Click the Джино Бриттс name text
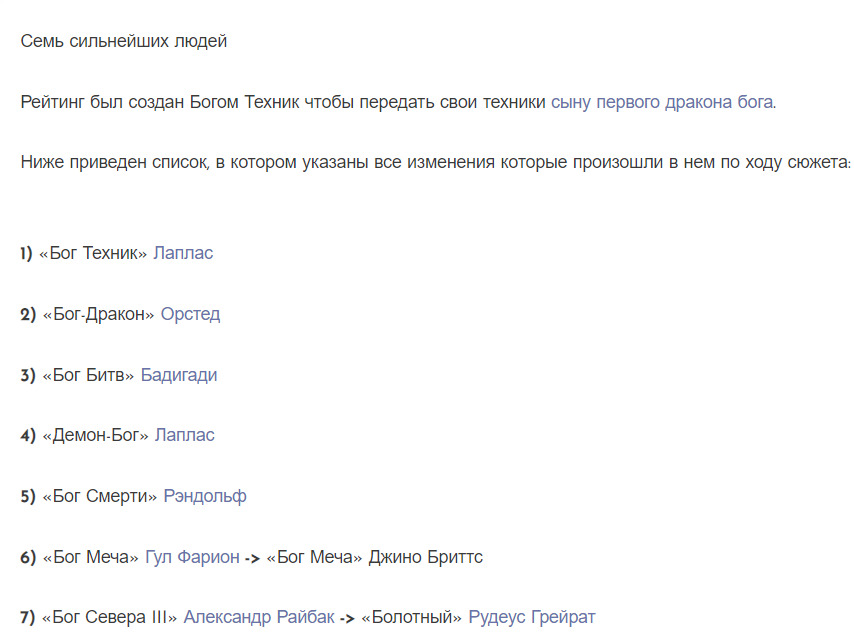854x635 pixels. point(426,557)
